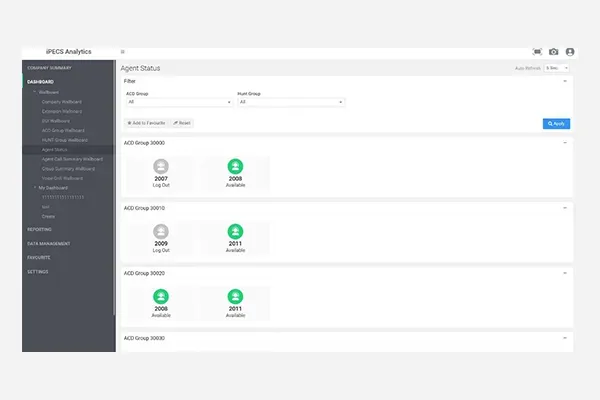Toggle the hamburger sidebar menu icon
The width and height of the screenshot is (600, 400).
[122, 52]
